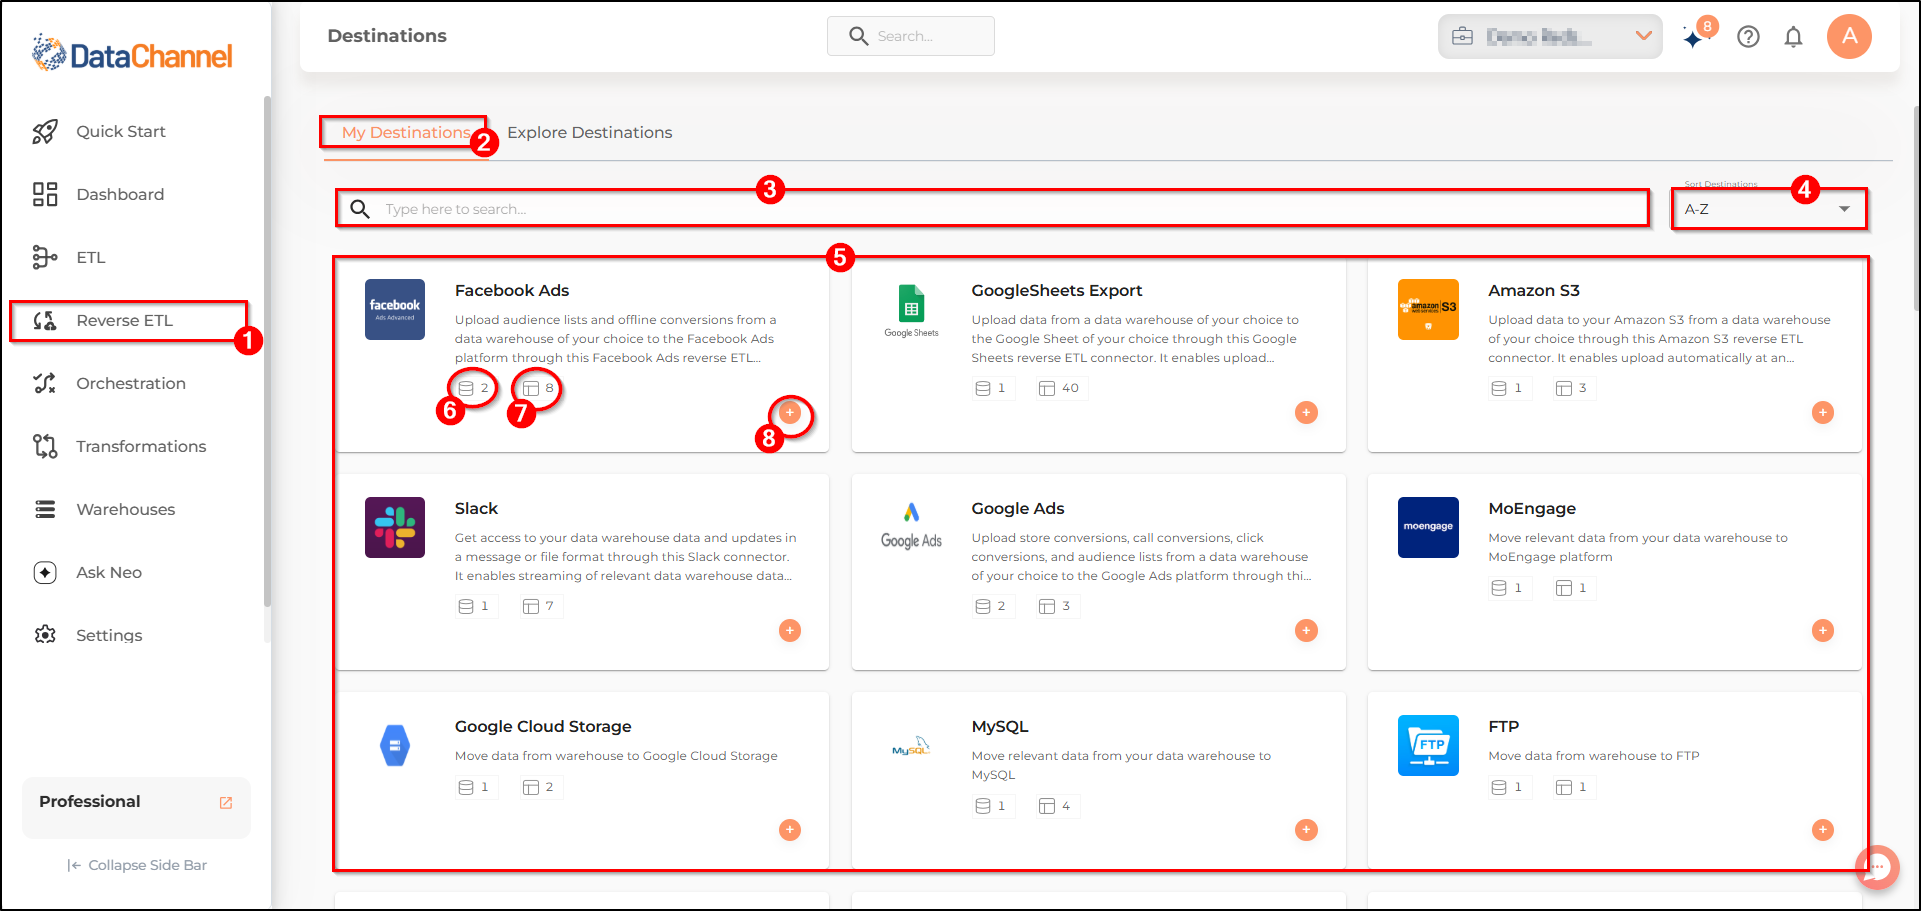Open the Facebook Ads destination title

pos(512,290)
